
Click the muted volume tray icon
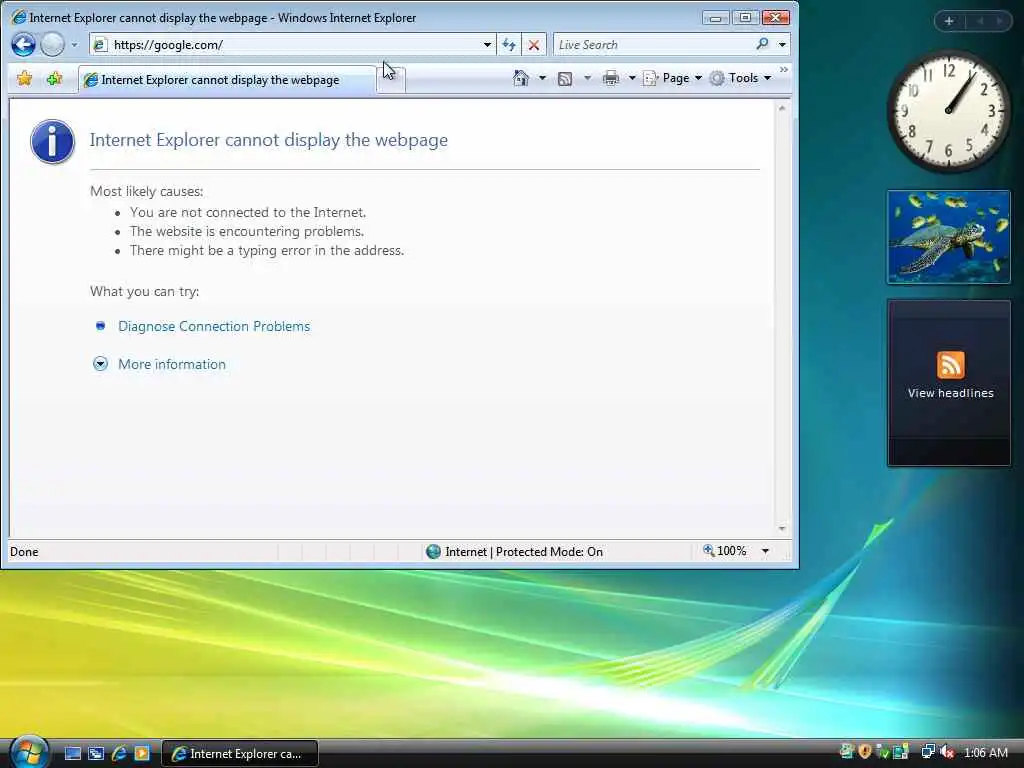[946, 753]
